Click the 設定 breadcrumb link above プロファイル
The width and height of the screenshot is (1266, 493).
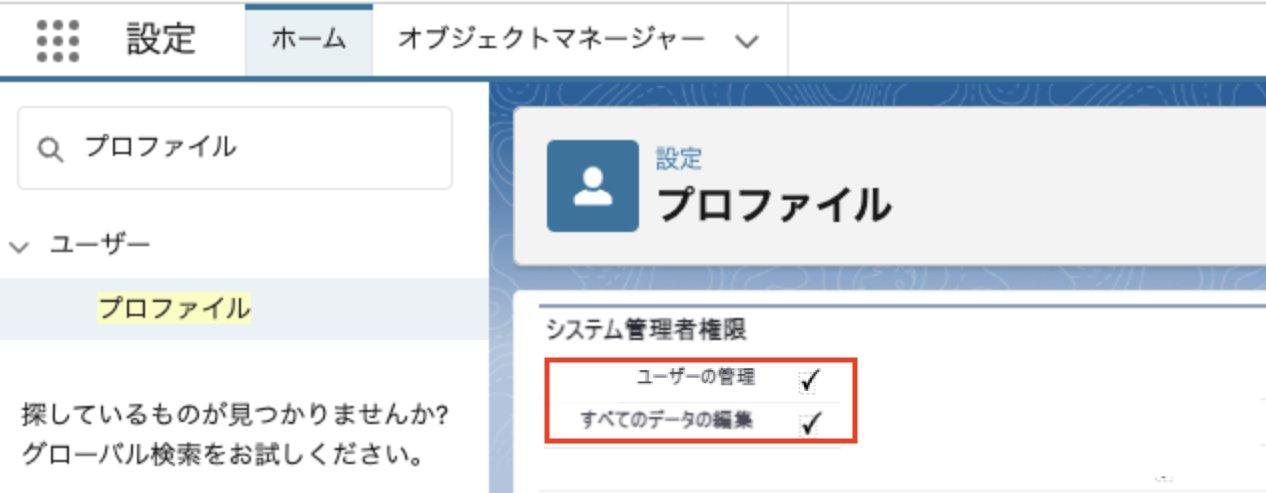[679, 158]
